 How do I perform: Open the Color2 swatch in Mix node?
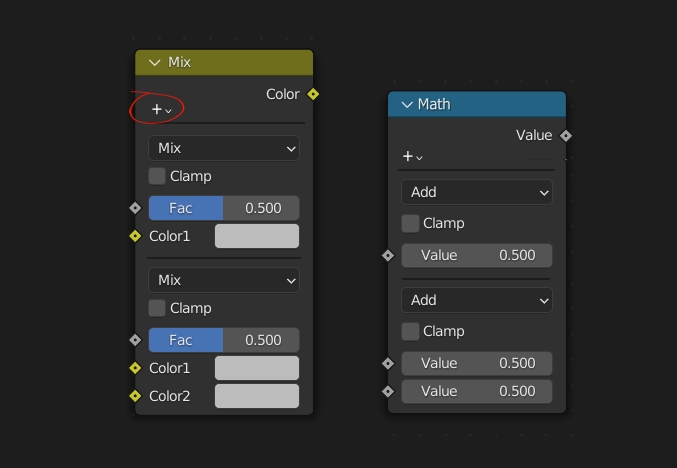tap(257, 396)
